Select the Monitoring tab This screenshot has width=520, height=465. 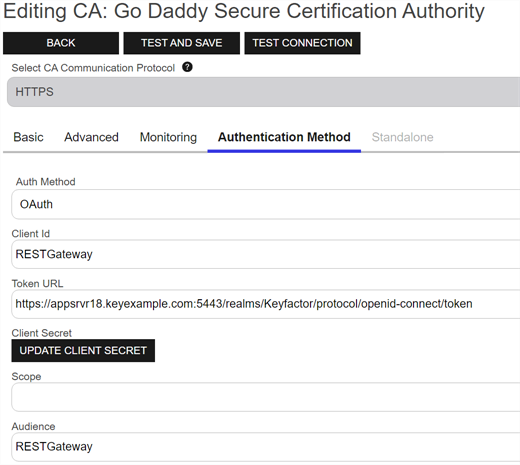pos(168,137)
